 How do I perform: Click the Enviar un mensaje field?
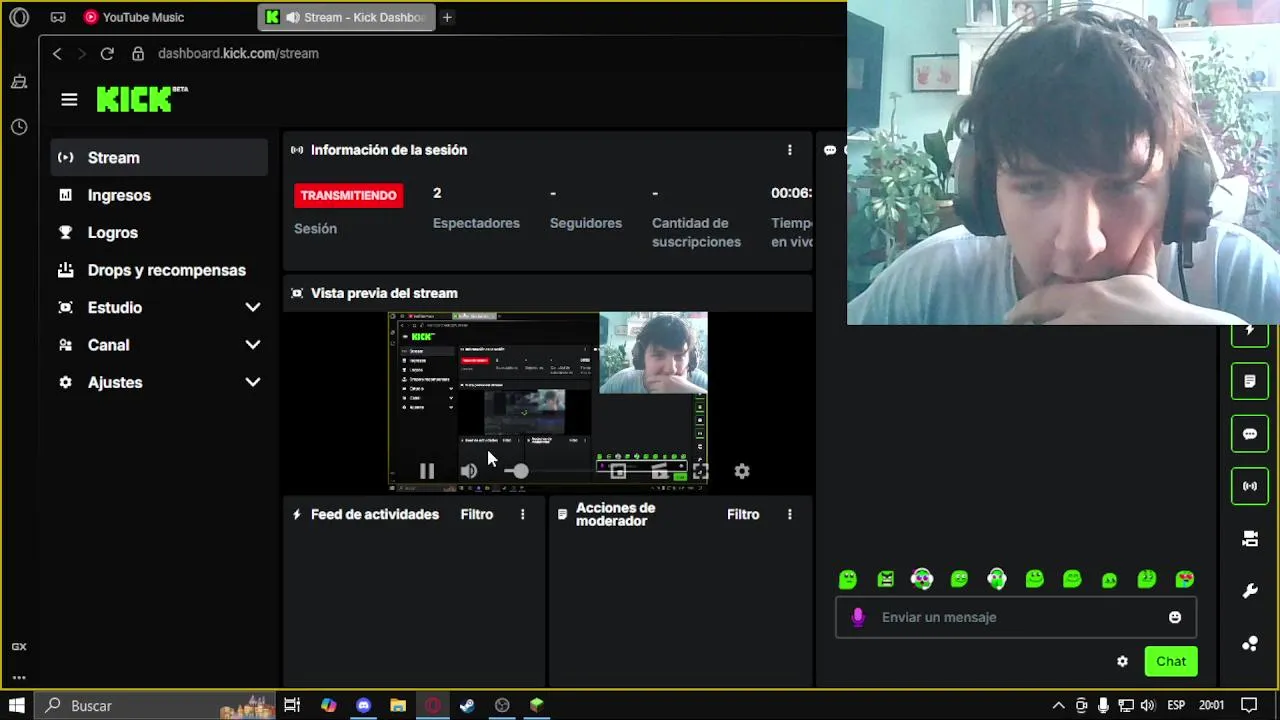[1015, 617]
